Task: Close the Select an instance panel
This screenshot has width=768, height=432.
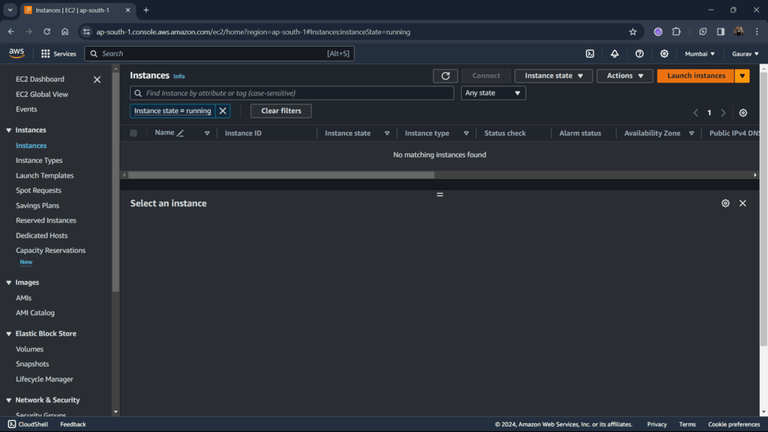Action: coord(743,203)
